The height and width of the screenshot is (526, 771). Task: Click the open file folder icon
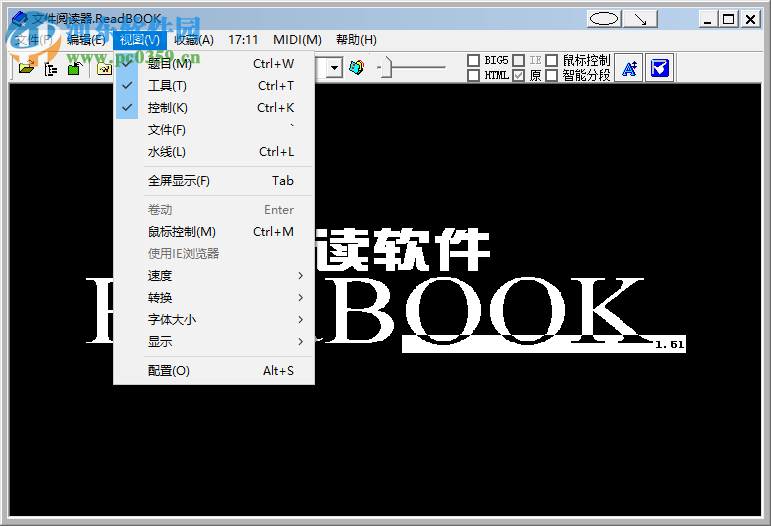point(27,68)
